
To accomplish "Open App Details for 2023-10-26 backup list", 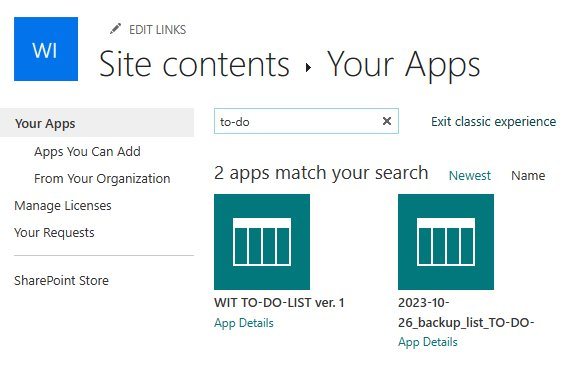I will 428,342.
